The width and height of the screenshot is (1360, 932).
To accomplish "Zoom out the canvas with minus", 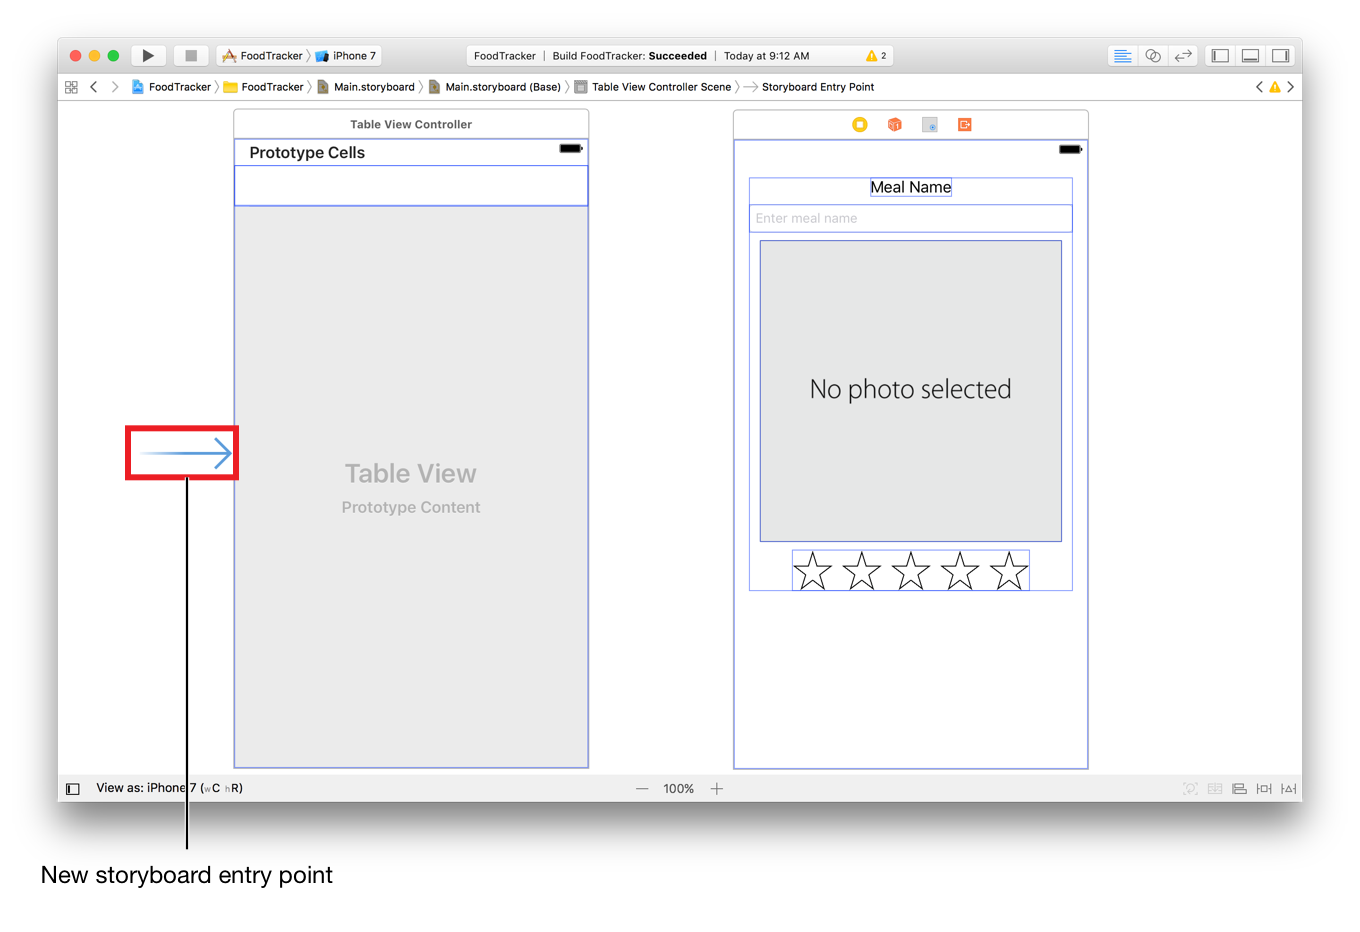I will point(642,789).
